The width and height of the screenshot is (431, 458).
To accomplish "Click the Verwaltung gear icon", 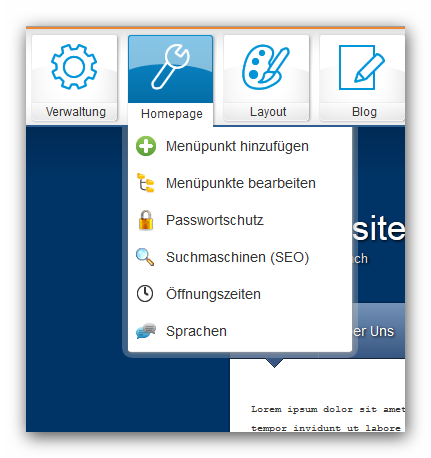I will [74, 67].
